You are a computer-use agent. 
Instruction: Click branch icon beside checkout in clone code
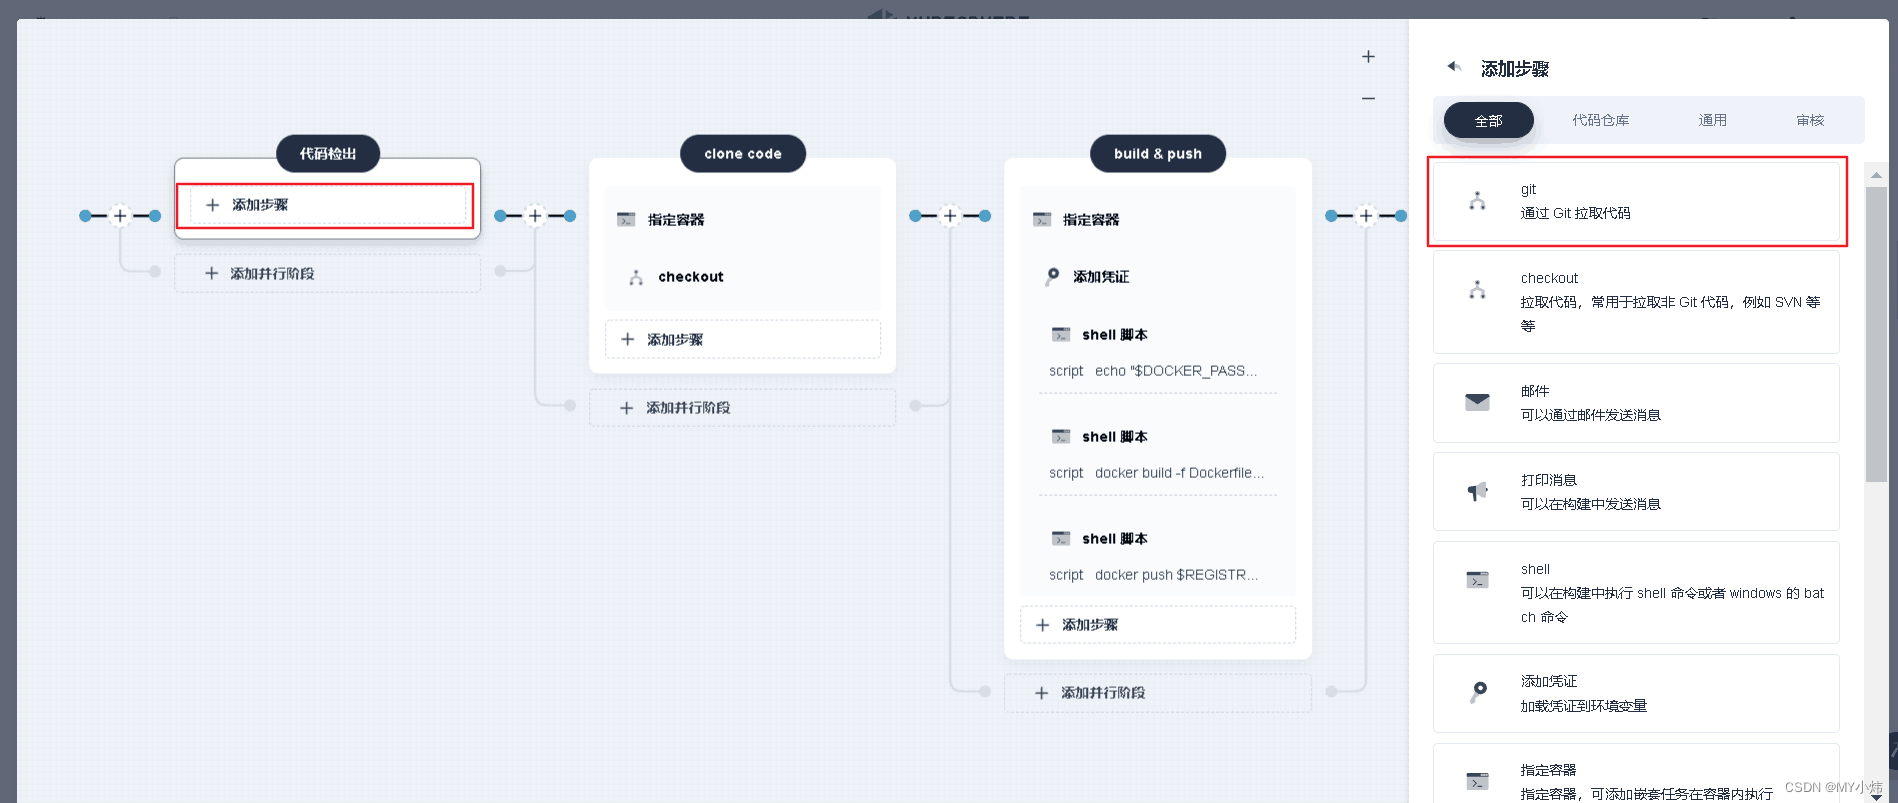point(636,277)
